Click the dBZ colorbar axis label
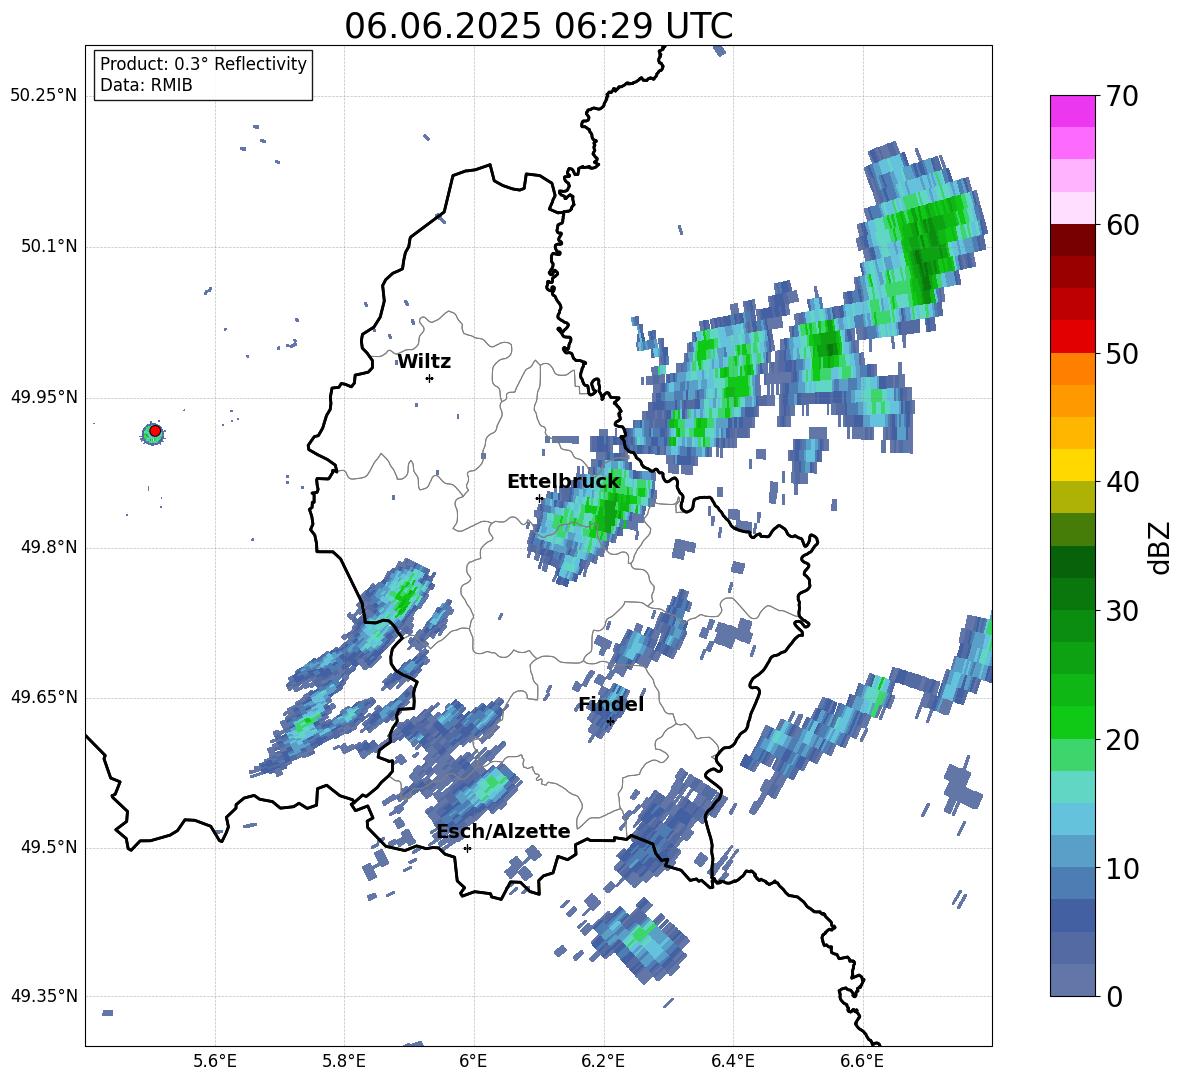The height and width of the screenshot is (1081, 1184). pos(1161,547)
